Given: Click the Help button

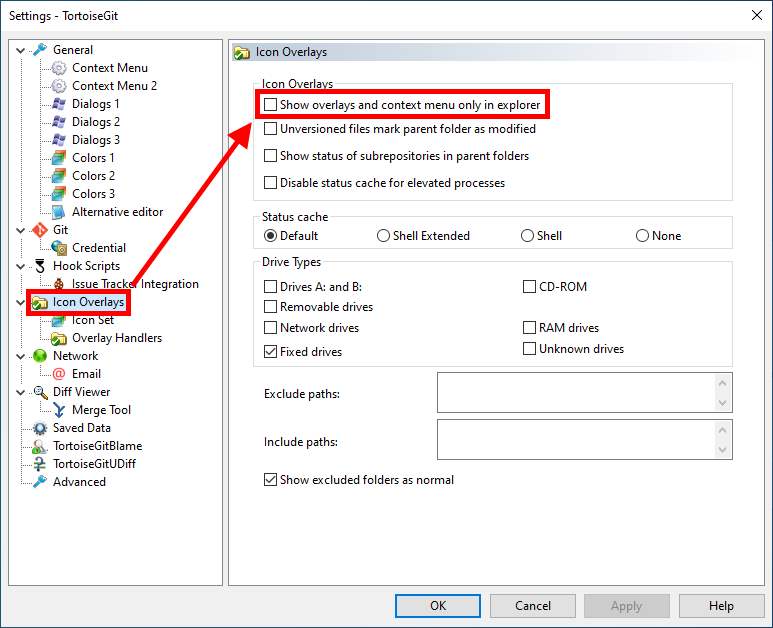Looking at the screenshot, I should (x=721, y=606).
